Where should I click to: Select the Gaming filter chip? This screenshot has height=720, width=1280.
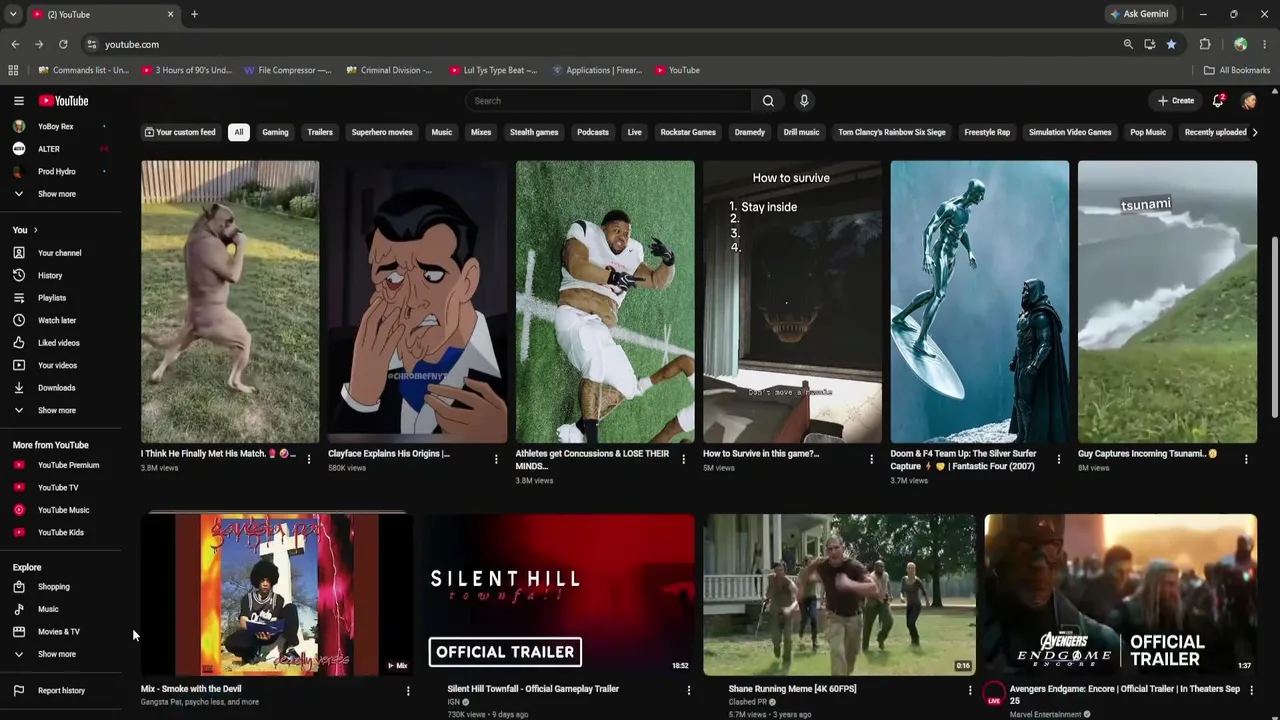click(275, 132)
